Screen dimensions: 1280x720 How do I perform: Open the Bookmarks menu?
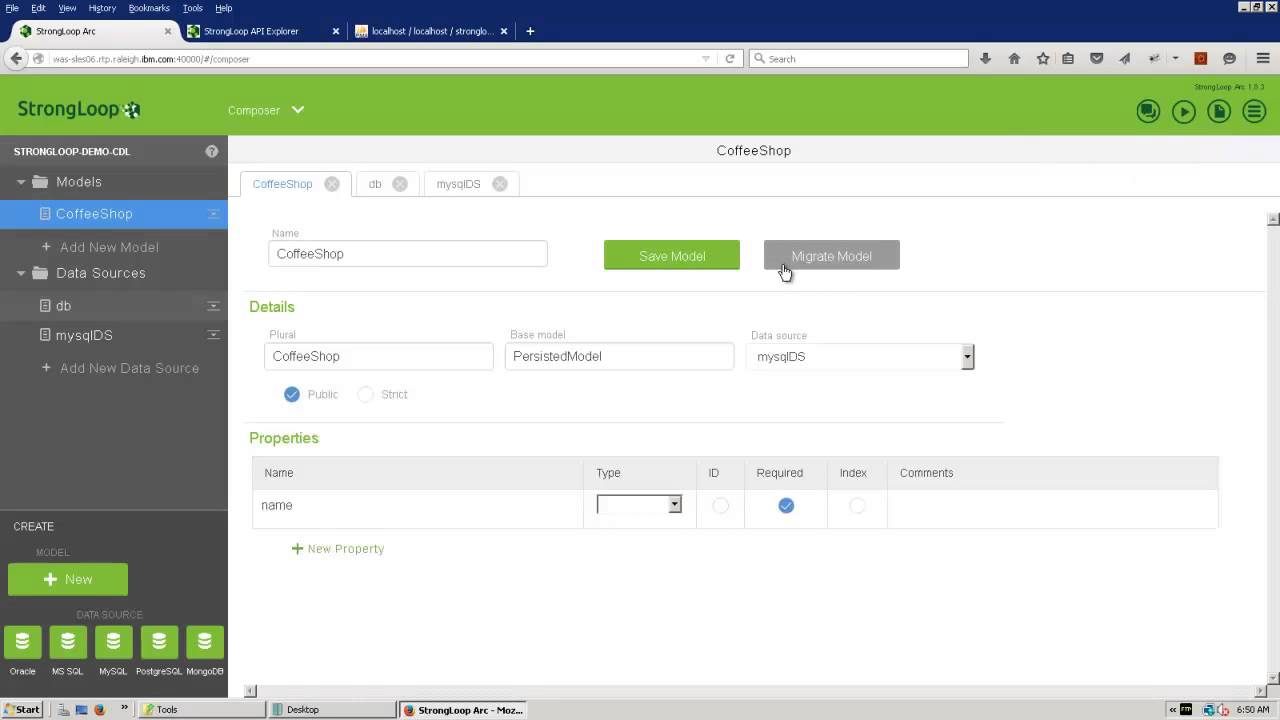[x=149, y=8]
